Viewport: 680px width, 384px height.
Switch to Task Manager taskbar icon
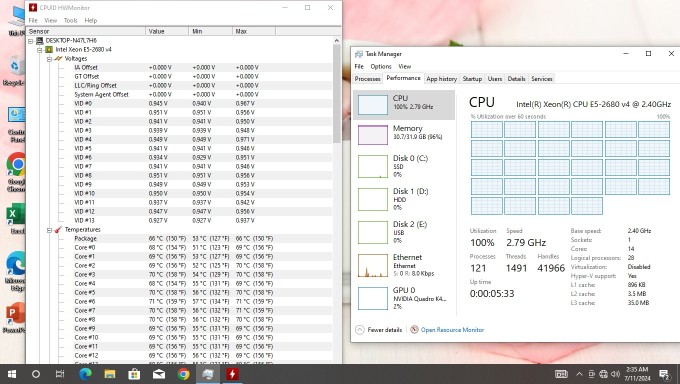click(208, 374)
